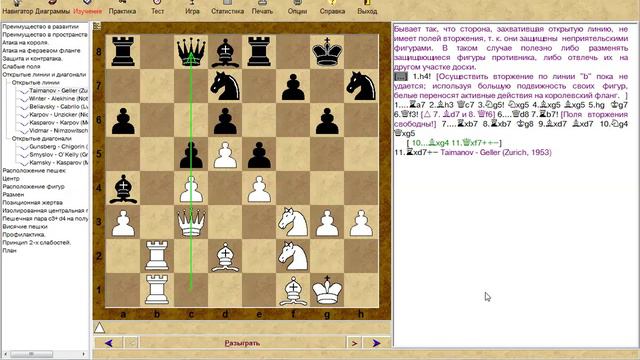Open the Karpov - Unzicker example
The image size is (640, 360).
pos(58,115)
